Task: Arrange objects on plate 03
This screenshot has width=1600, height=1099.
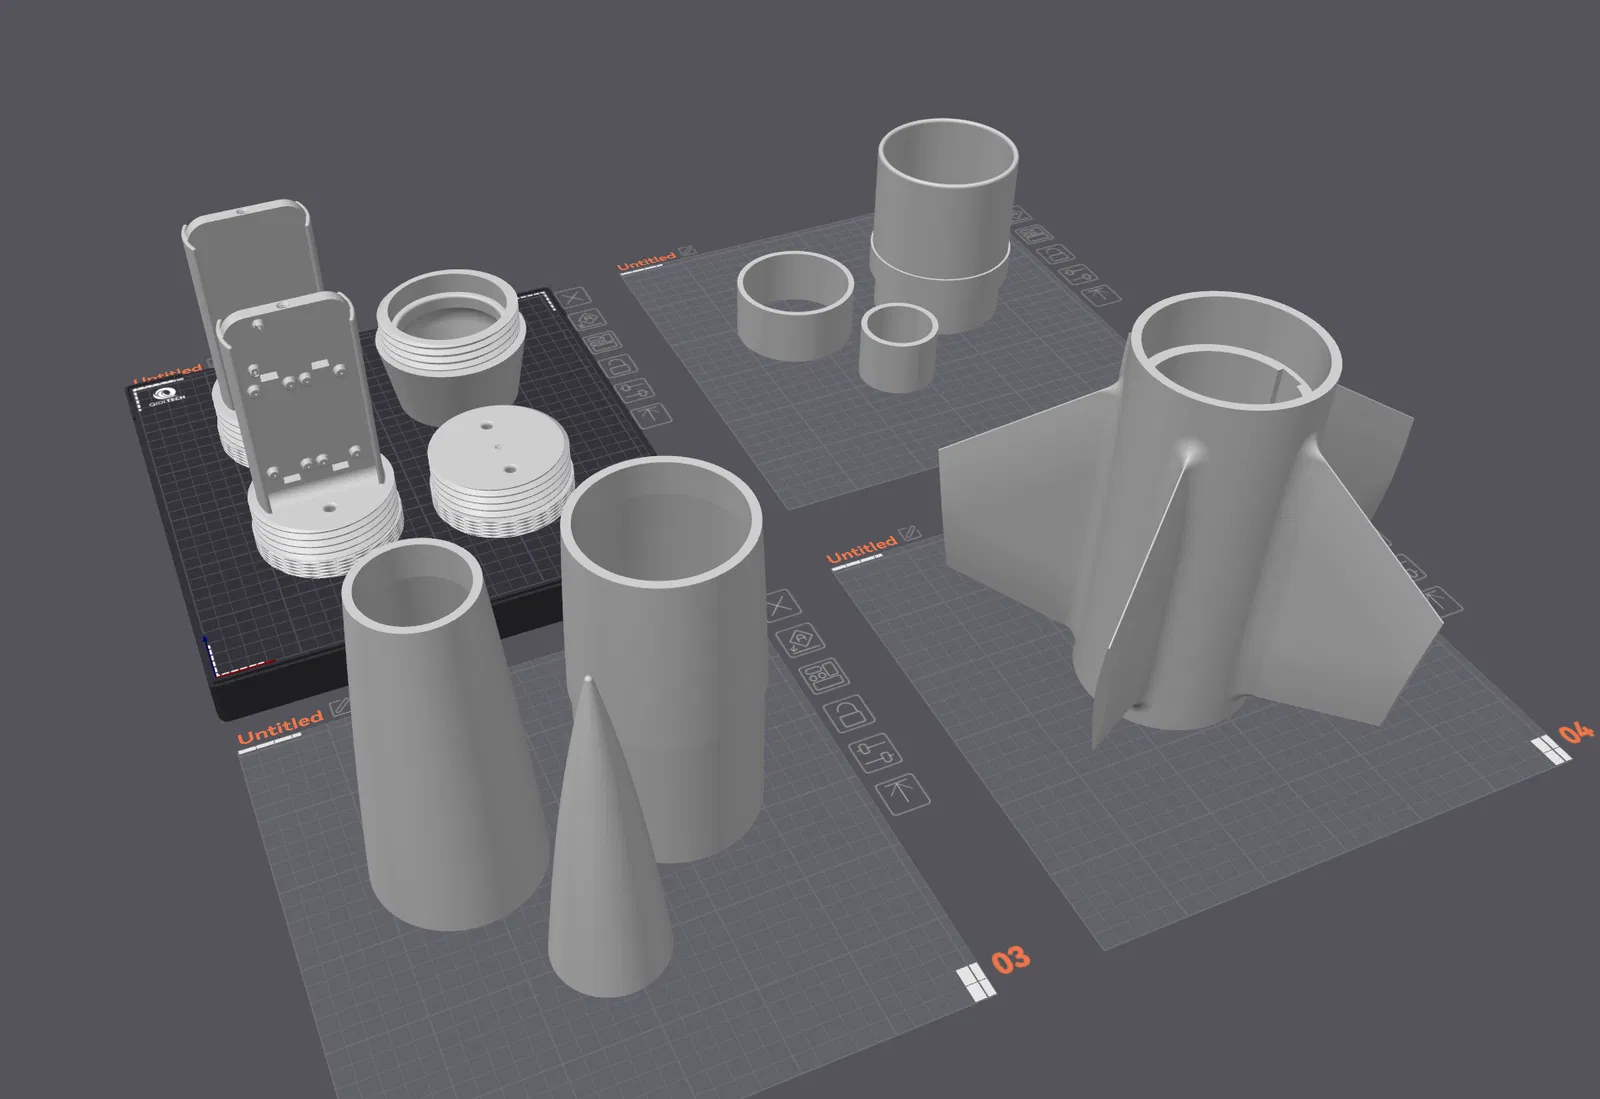Action: click(x=825, y=676)
